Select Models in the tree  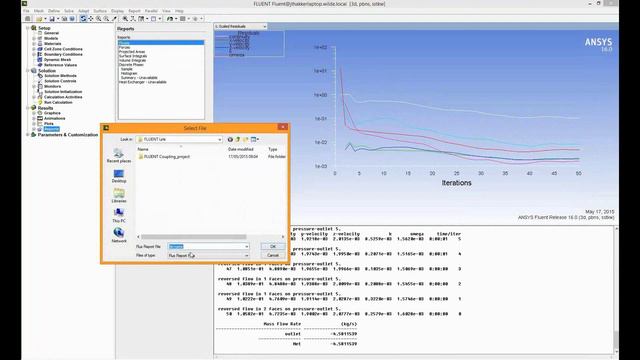click(x=51, y=38)
